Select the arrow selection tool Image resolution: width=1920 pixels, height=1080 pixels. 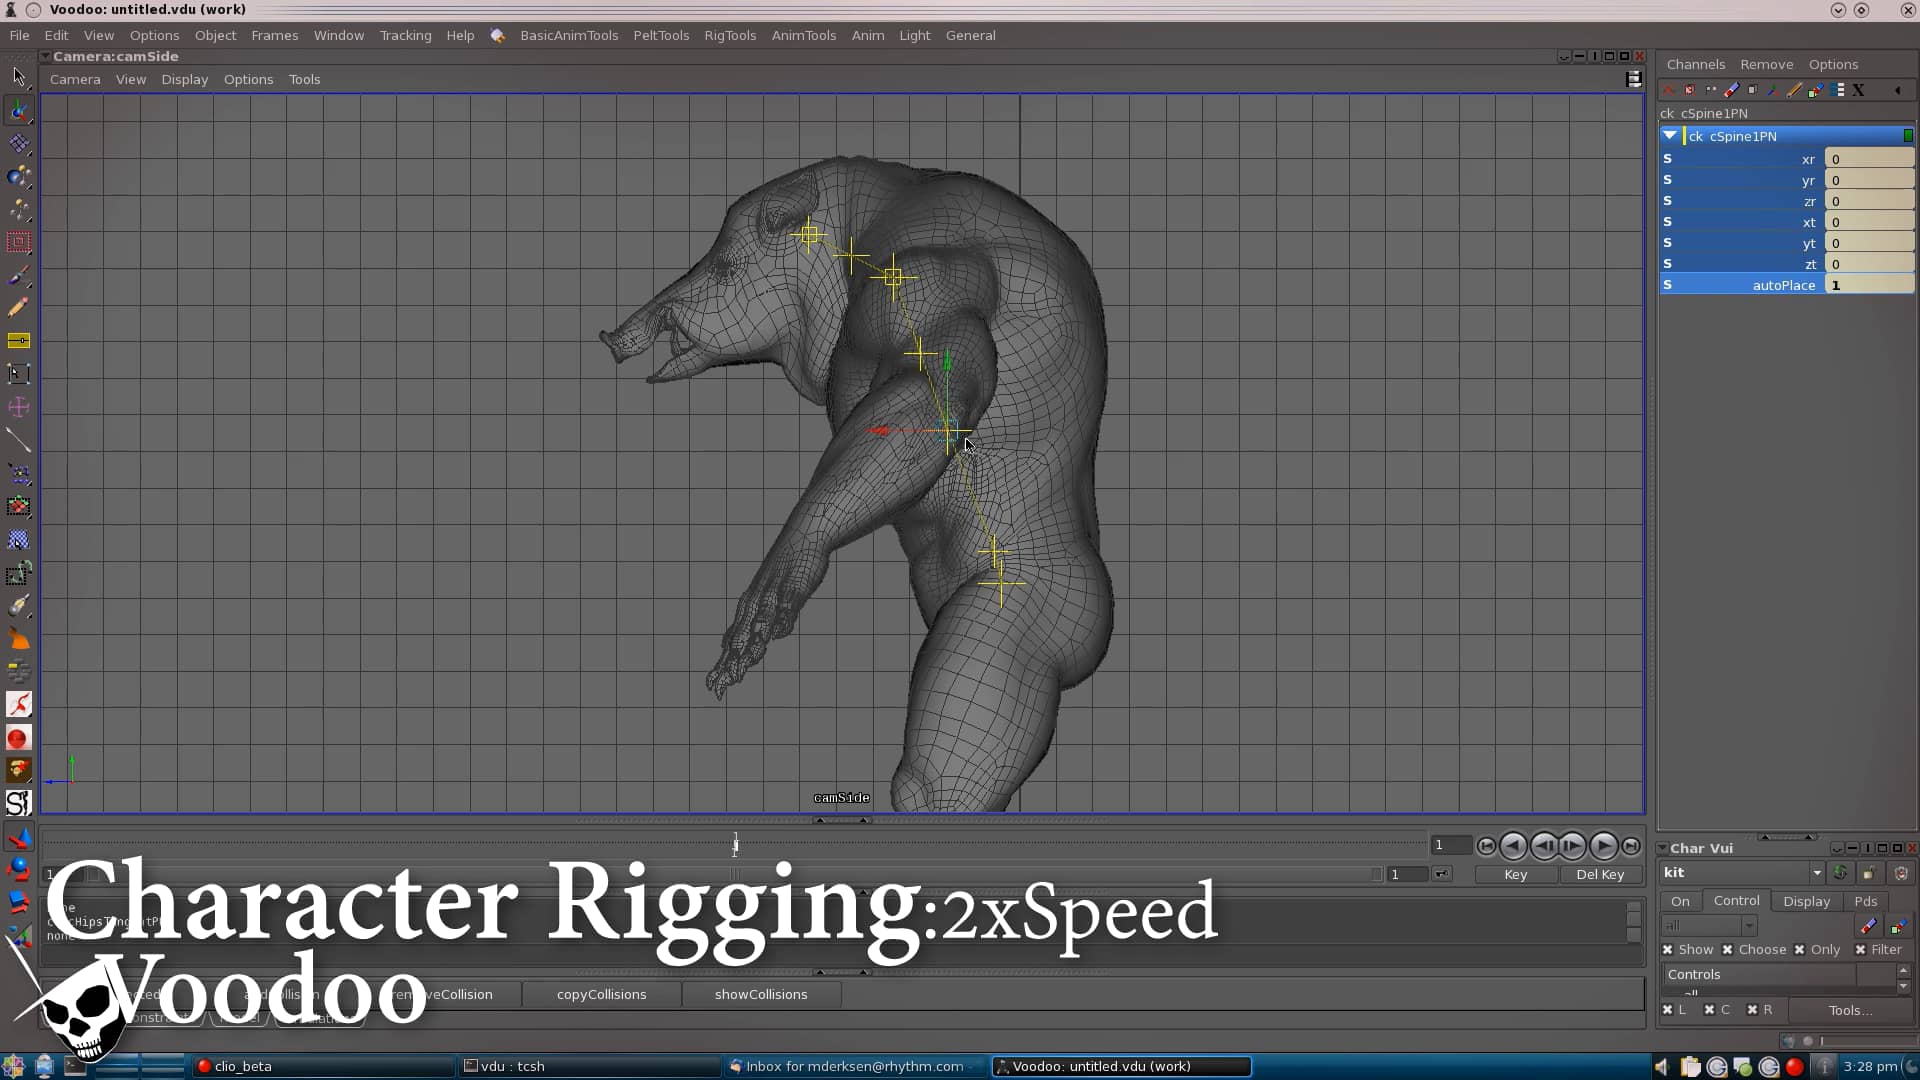(18, 76)
